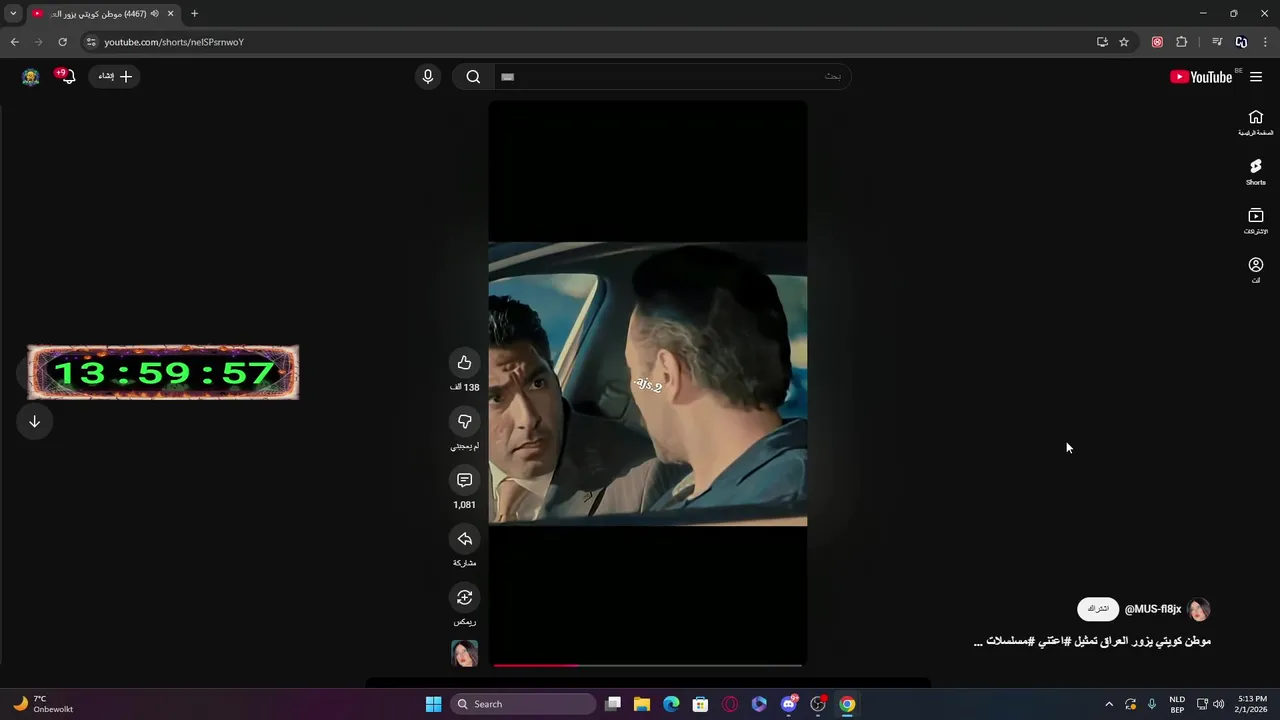This screenshot has width=1280, height=720.
Task: Open the media control music-list icon
Action: pyautogui.click(x=1216, y=42)
